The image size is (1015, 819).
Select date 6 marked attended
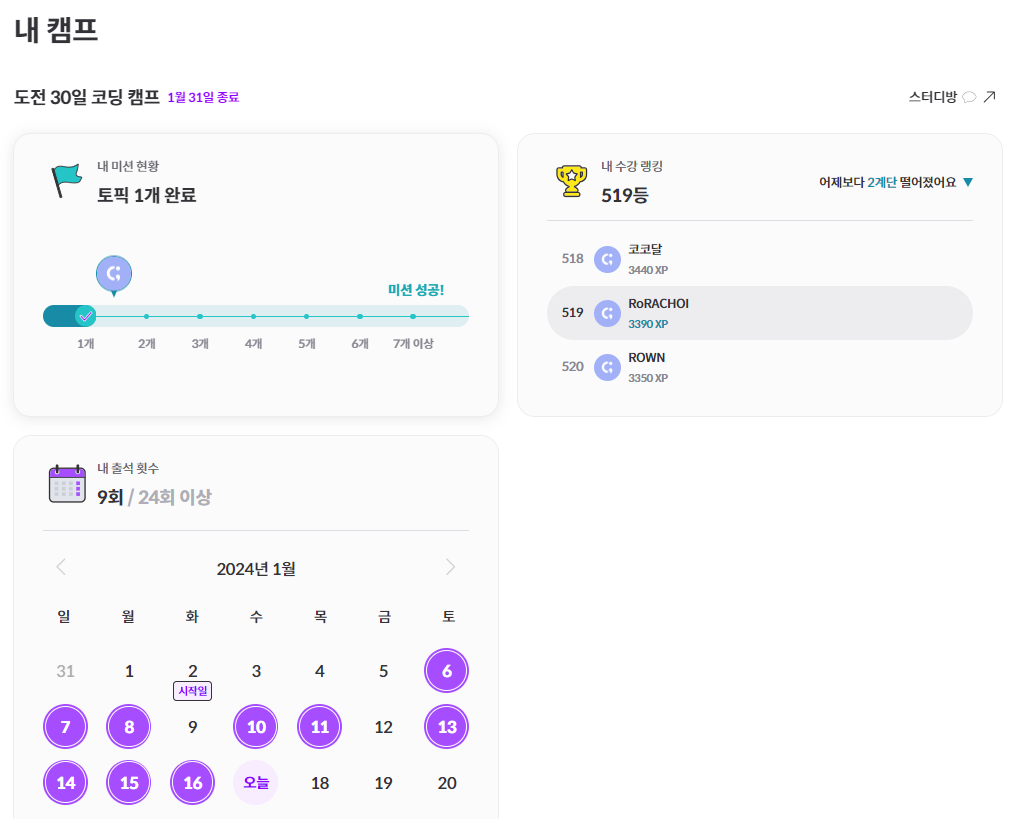click(x=447, y=671)
